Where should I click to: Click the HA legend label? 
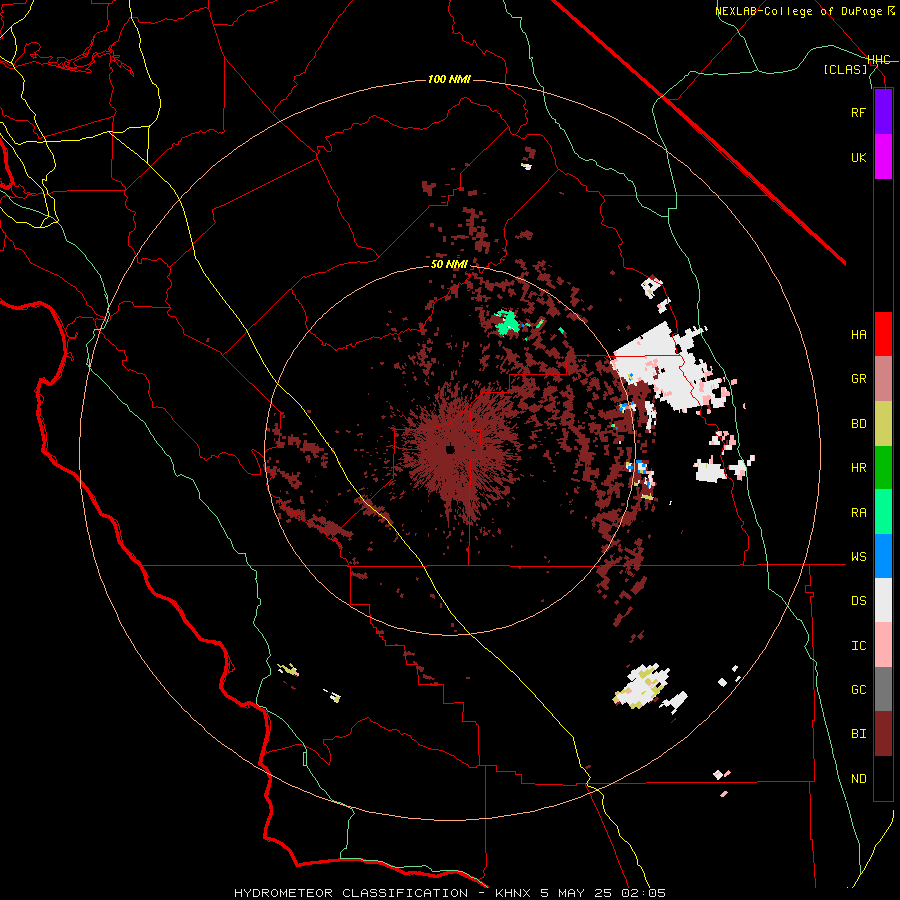858,335
